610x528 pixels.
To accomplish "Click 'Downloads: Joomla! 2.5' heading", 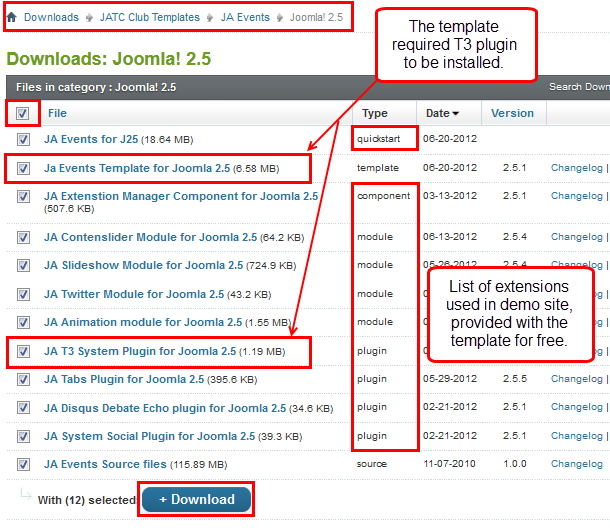I will 109,59.
